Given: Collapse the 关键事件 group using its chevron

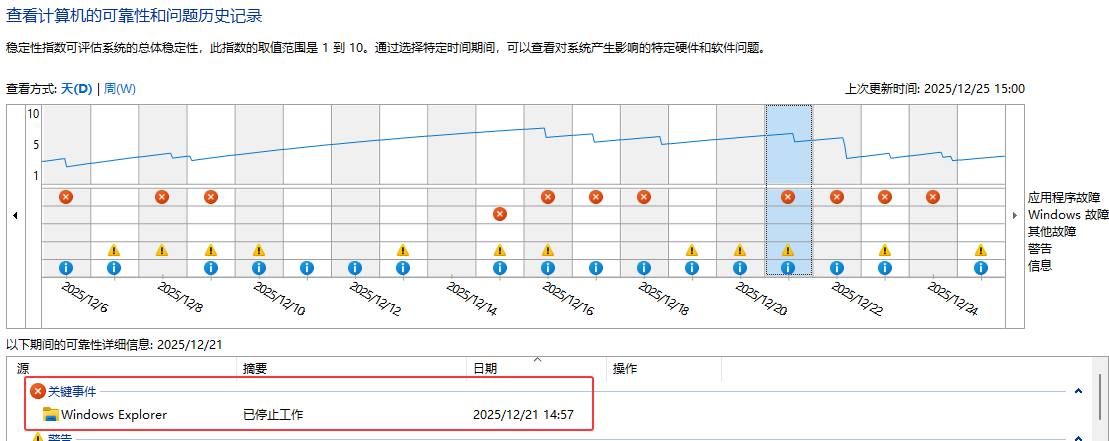Looking at the screenshot, I should pos(1078,392).
